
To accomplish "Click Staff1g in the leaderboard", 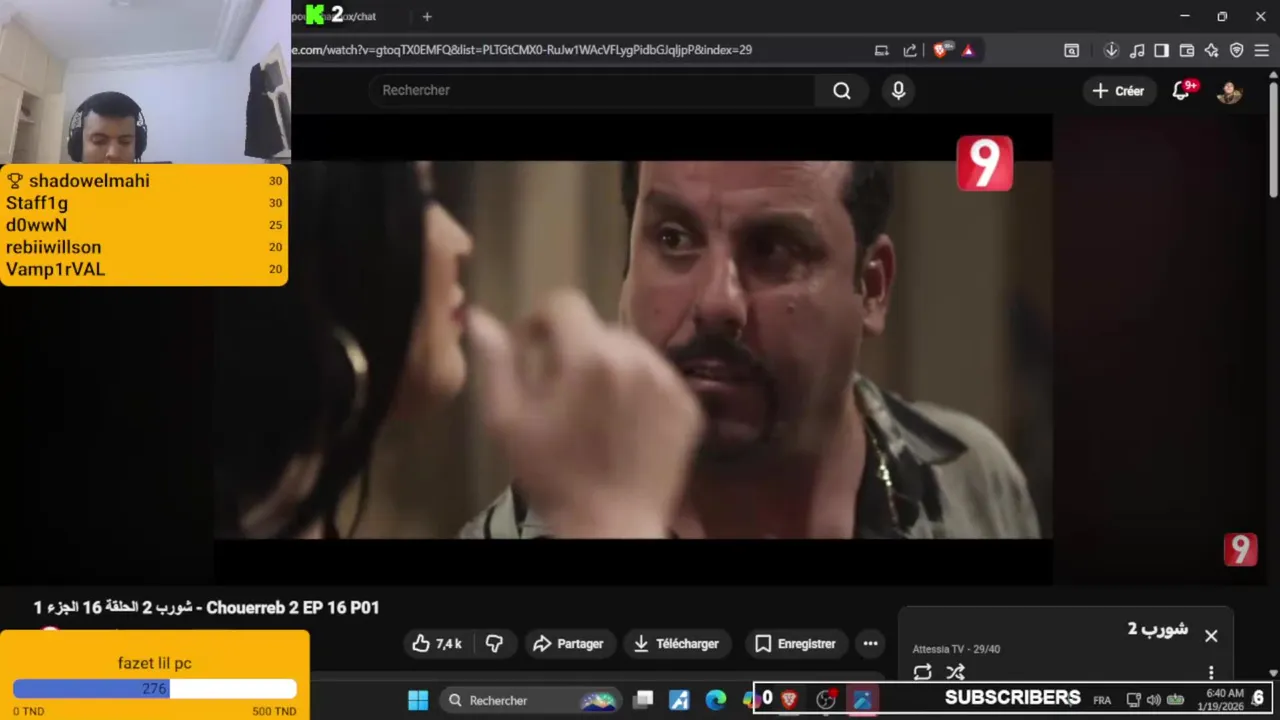I will 37,203.
